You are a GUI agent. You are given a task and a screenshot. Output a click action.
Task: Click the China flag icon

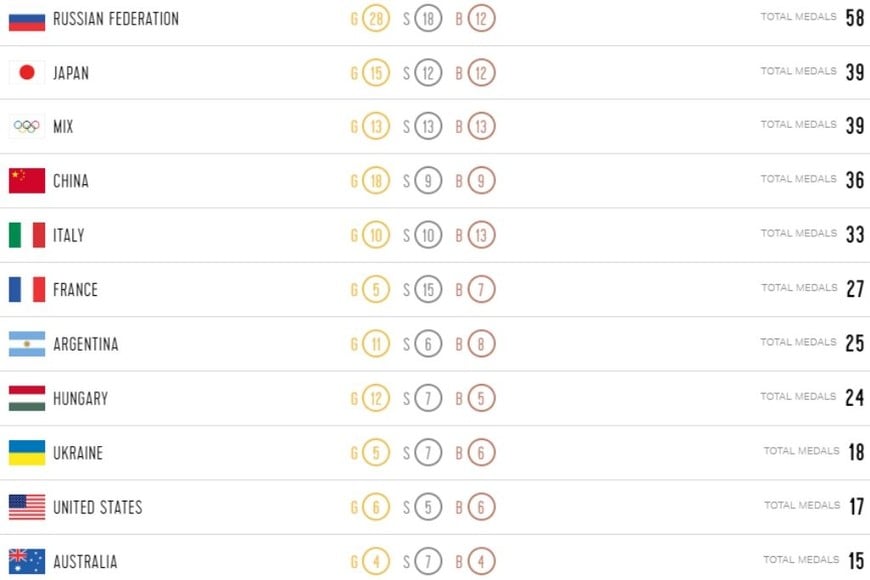[x=27, y=181]
